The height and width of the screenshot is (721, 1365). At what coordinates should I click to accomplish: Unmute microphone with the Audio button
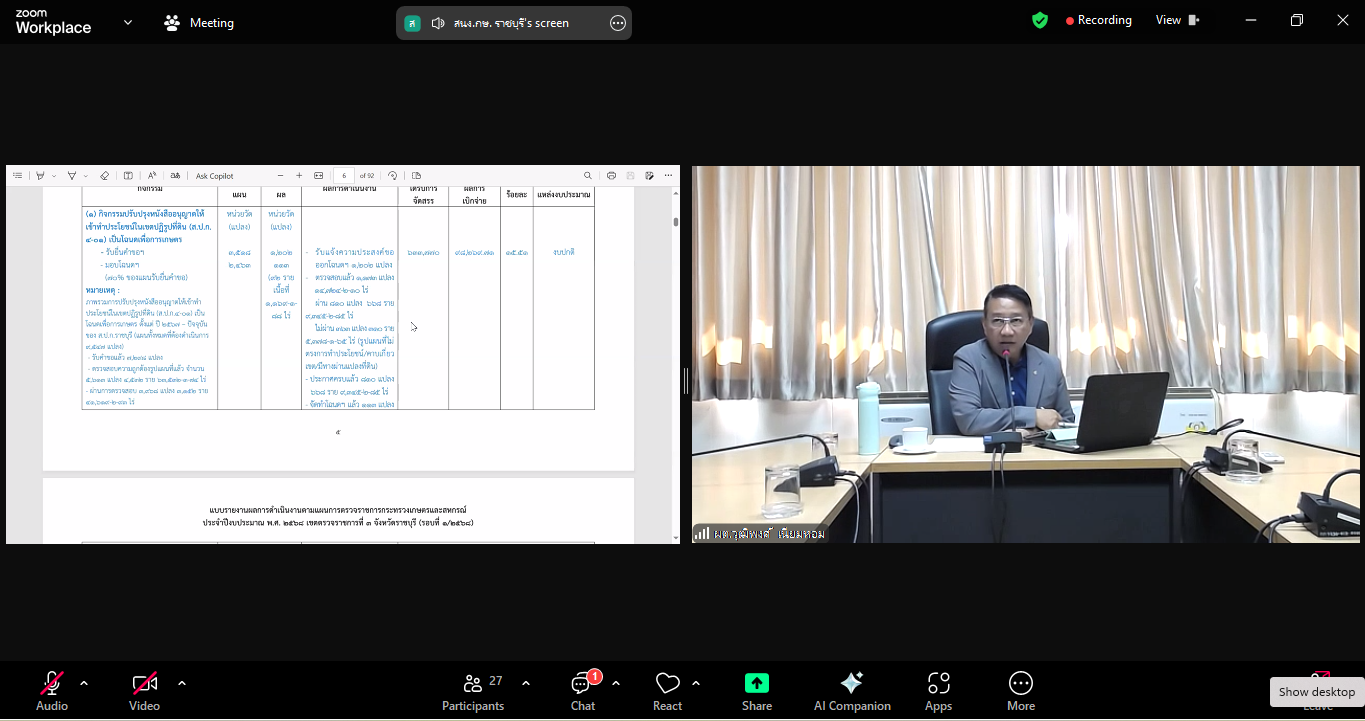coord(52,690)
